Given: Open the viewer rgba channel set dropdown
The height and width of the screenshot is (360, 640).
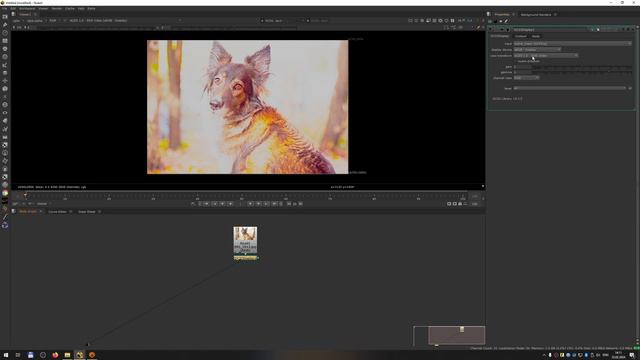Looking at the screenshot, I should [x=17, y=20].
